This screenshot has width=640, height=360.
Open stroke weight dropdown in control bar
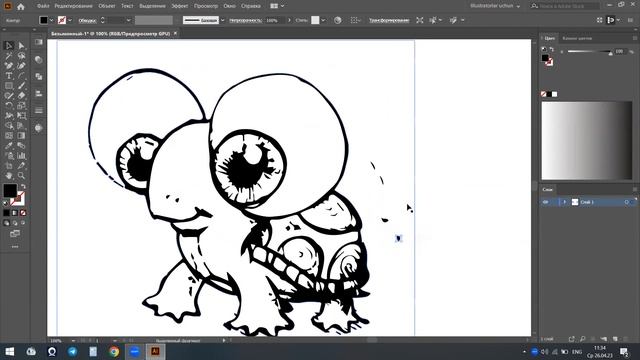point(128,20)
